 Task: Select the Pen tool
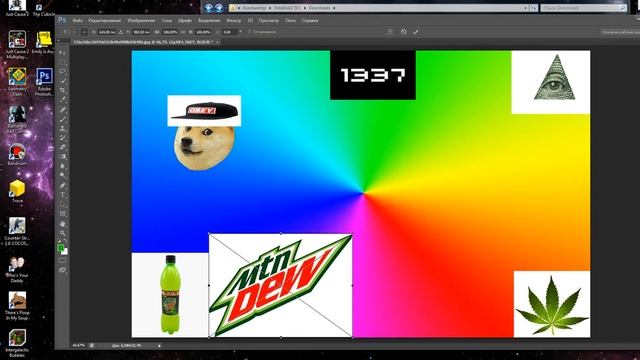pyautogui.click(x=62, y=186)
